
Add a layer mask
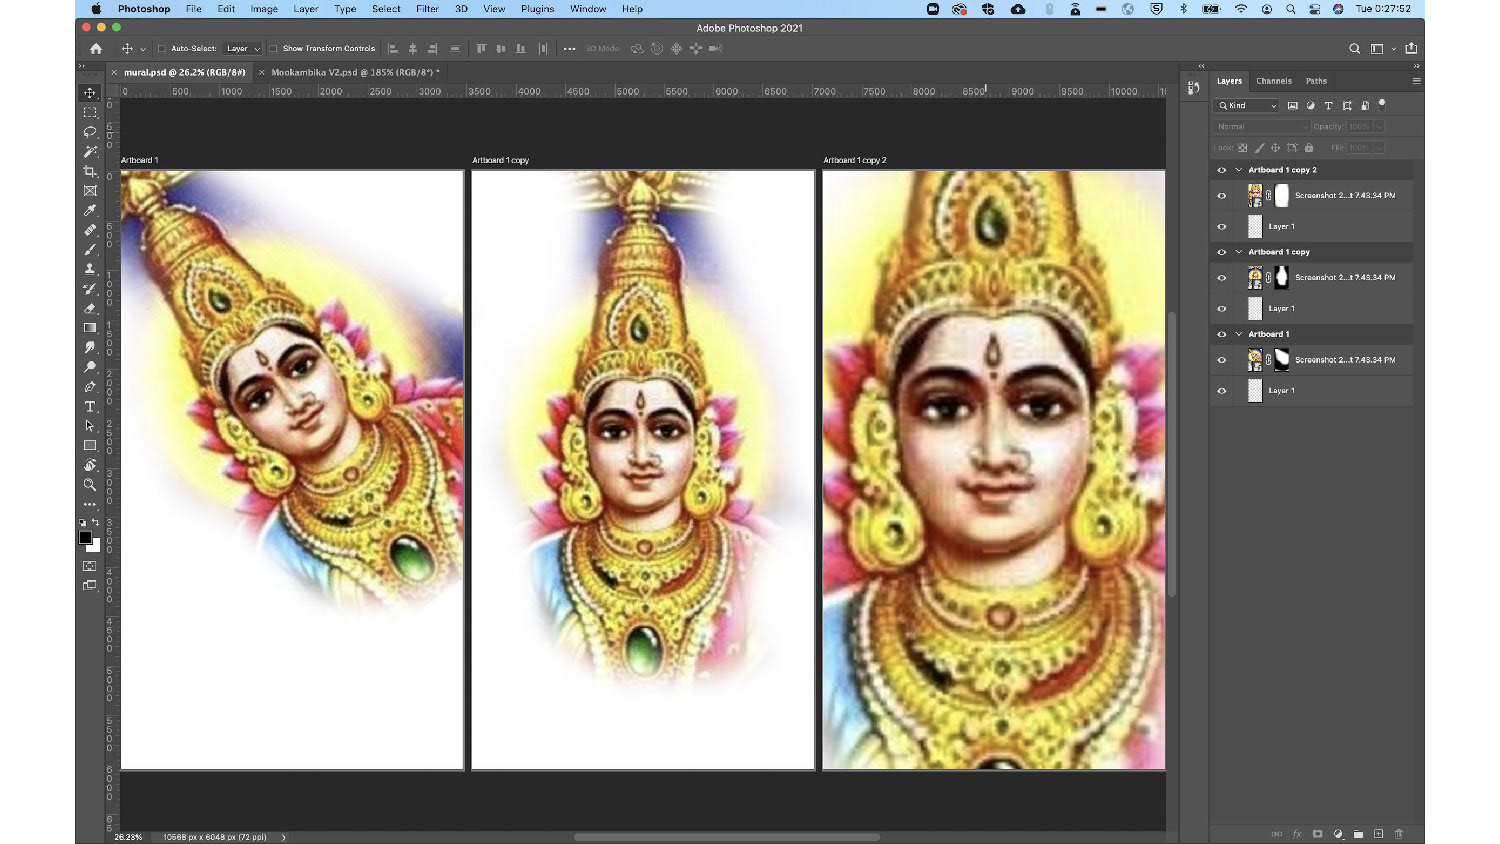click(x=1317, y=834)
